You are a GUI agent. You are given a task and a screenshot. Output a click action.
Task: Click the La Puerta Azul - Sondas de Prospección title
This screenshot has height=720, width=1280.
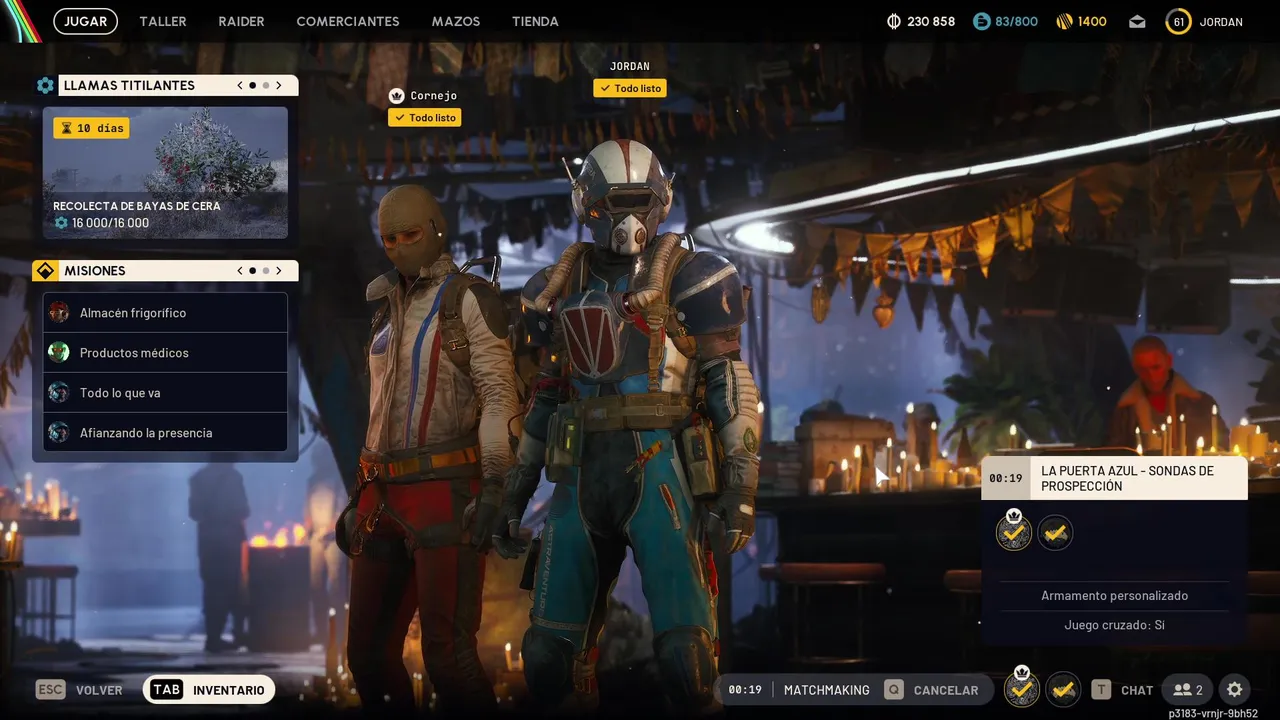[x=1127, y=478]
